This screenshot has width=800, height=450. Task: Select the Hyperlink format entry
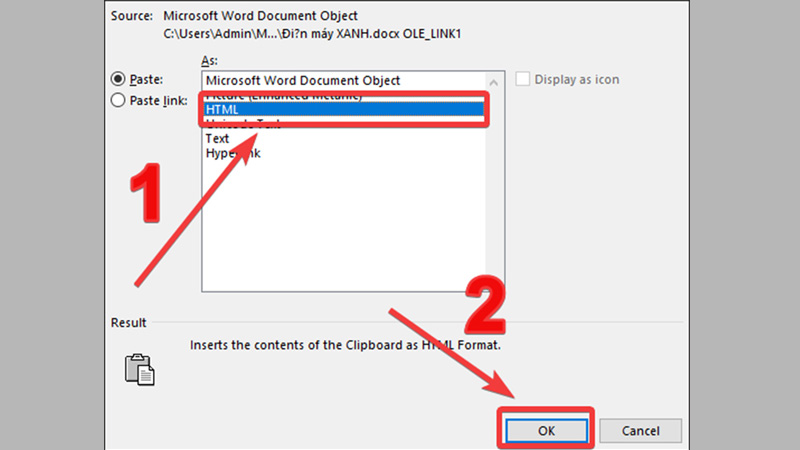[344, 153]
